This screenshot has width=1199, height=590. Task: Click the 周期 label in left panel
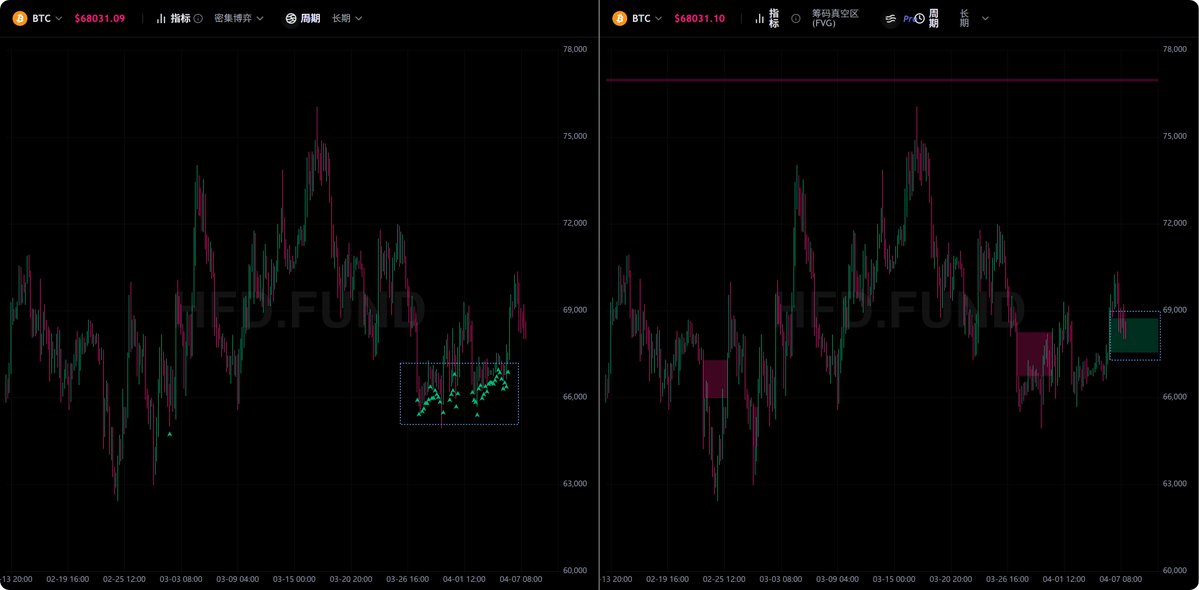pos(310,18)
